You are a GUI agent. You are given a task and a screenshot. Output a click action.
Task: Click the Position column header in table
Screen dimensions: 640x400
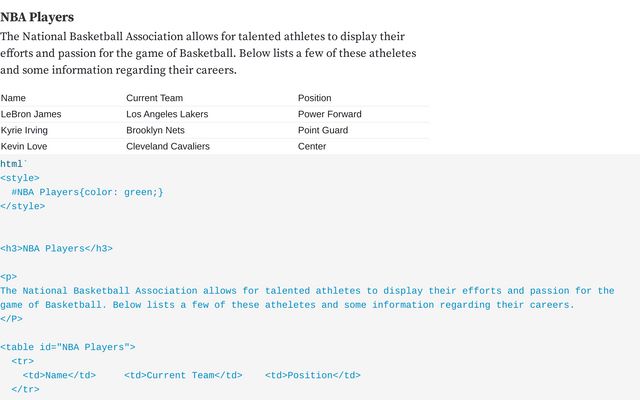pos(314,98)
